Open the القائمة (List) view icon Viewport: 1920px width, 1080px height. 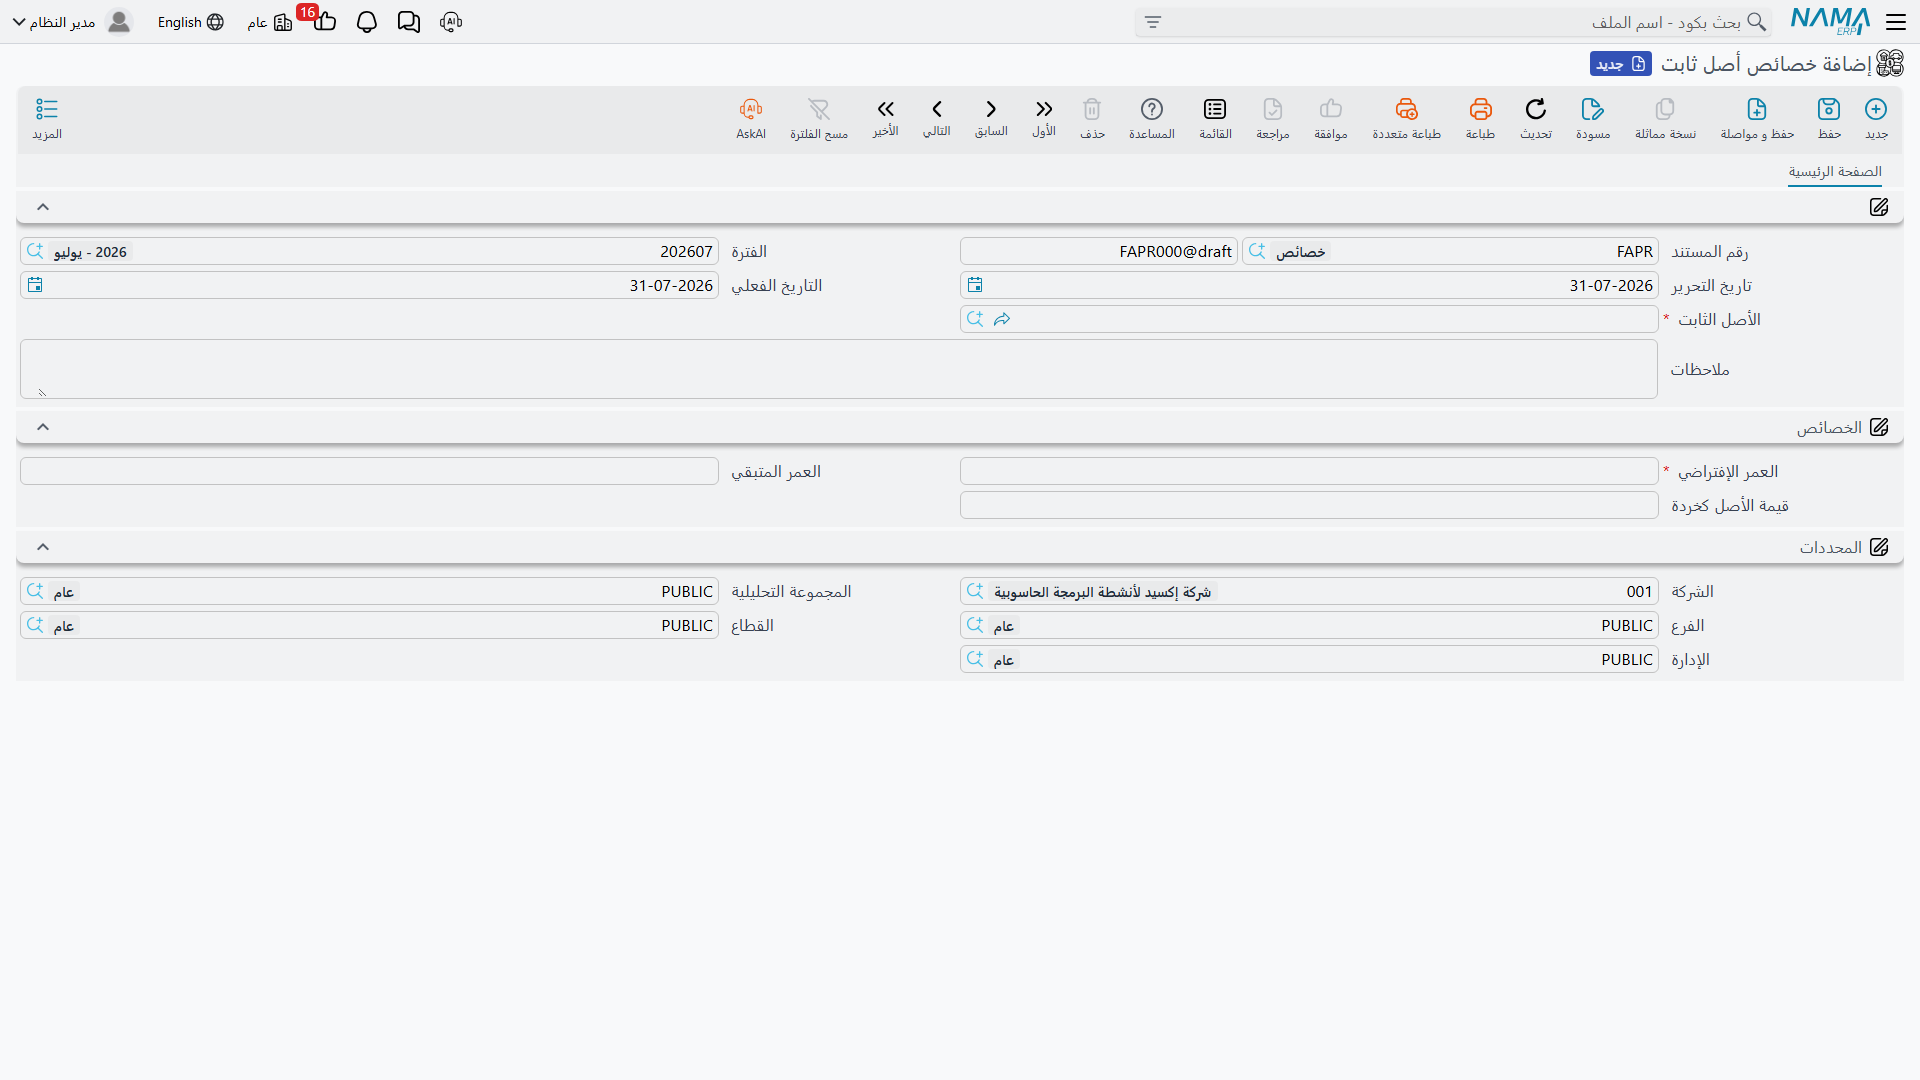(x=1215, y=109)
